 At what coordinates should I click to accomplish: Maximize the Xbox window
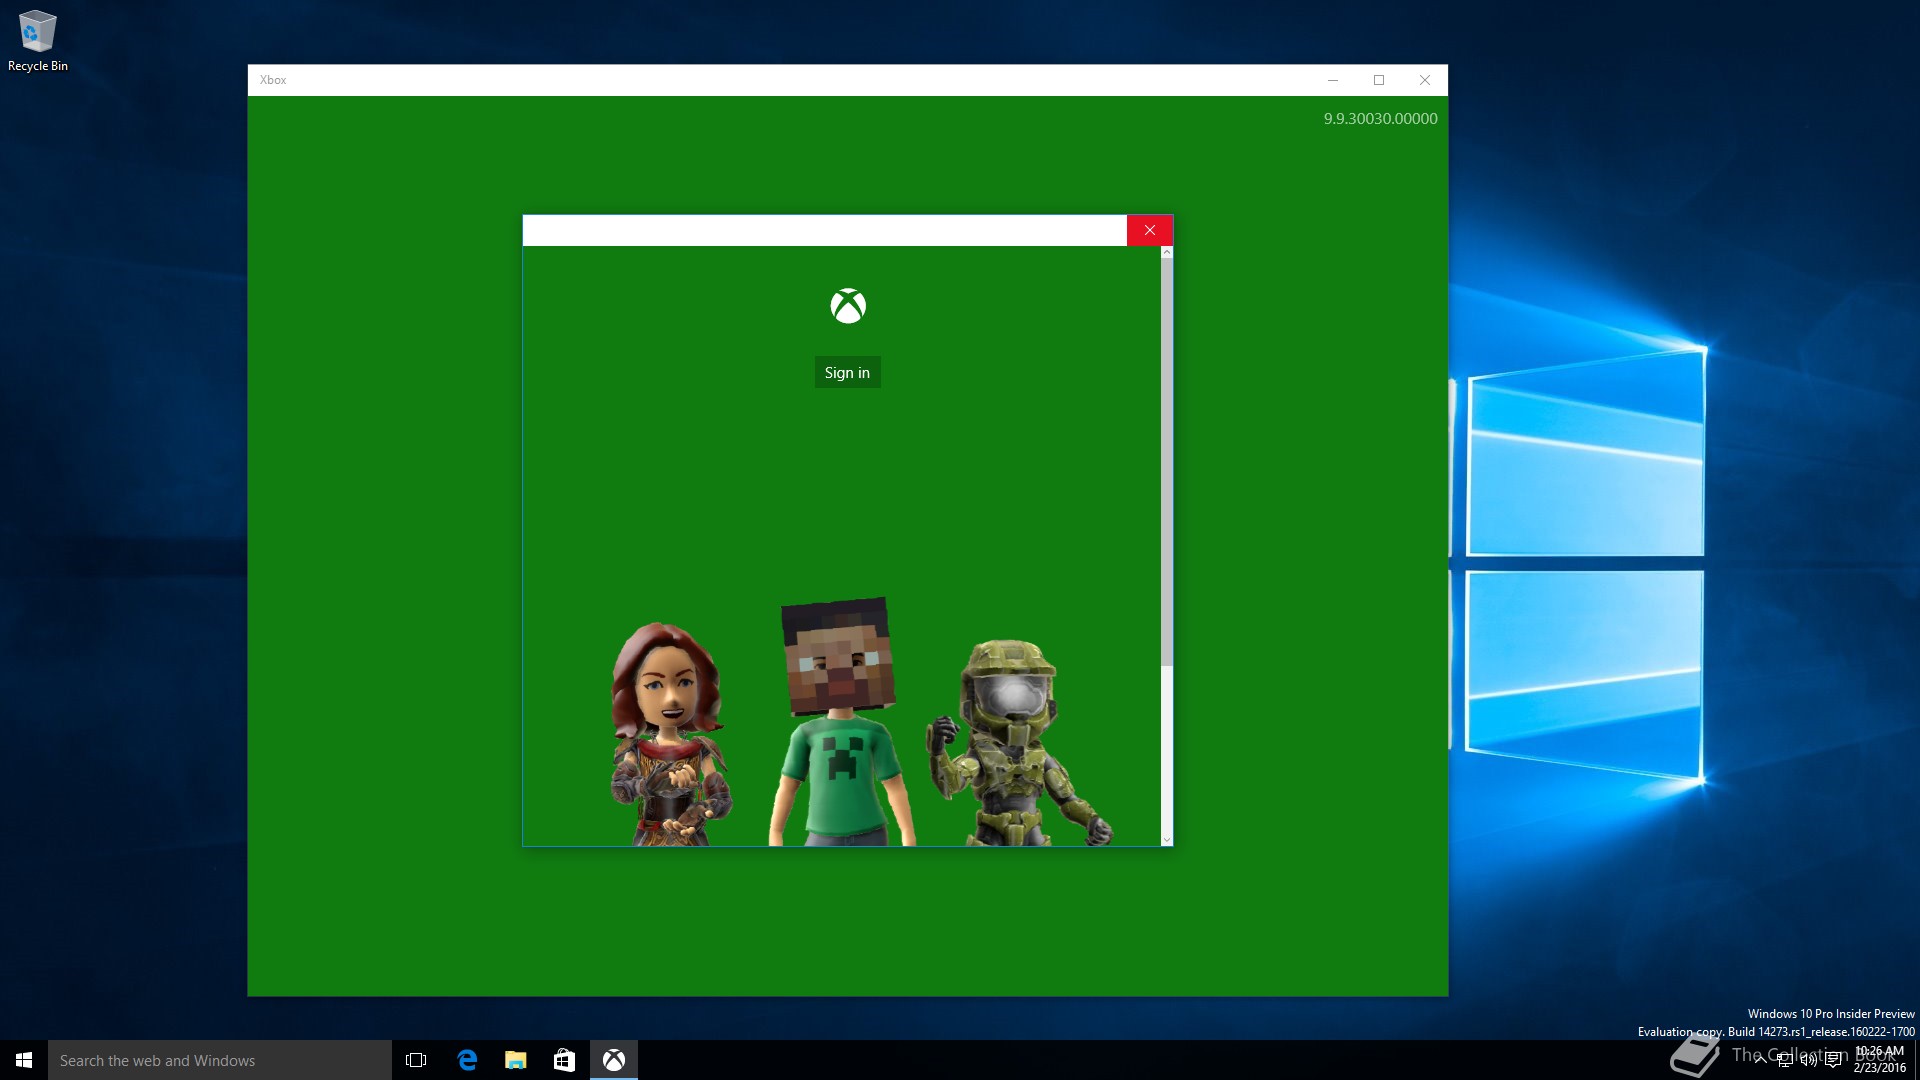click(x=1379, y=80)
